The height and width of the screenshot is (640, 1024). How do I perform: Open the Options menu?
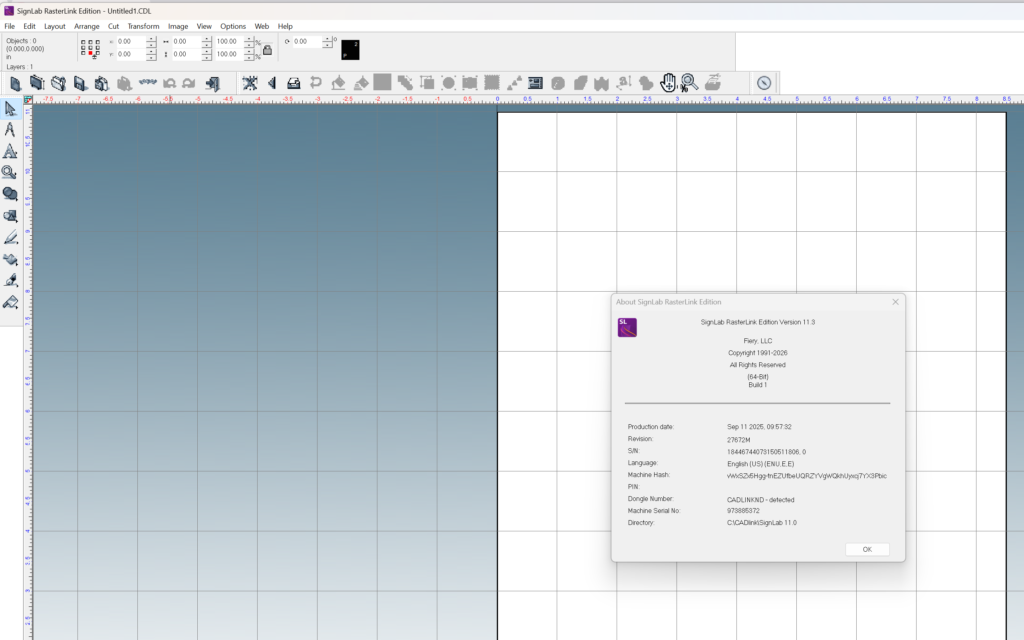pyautogui.click(x=233, y=26)
